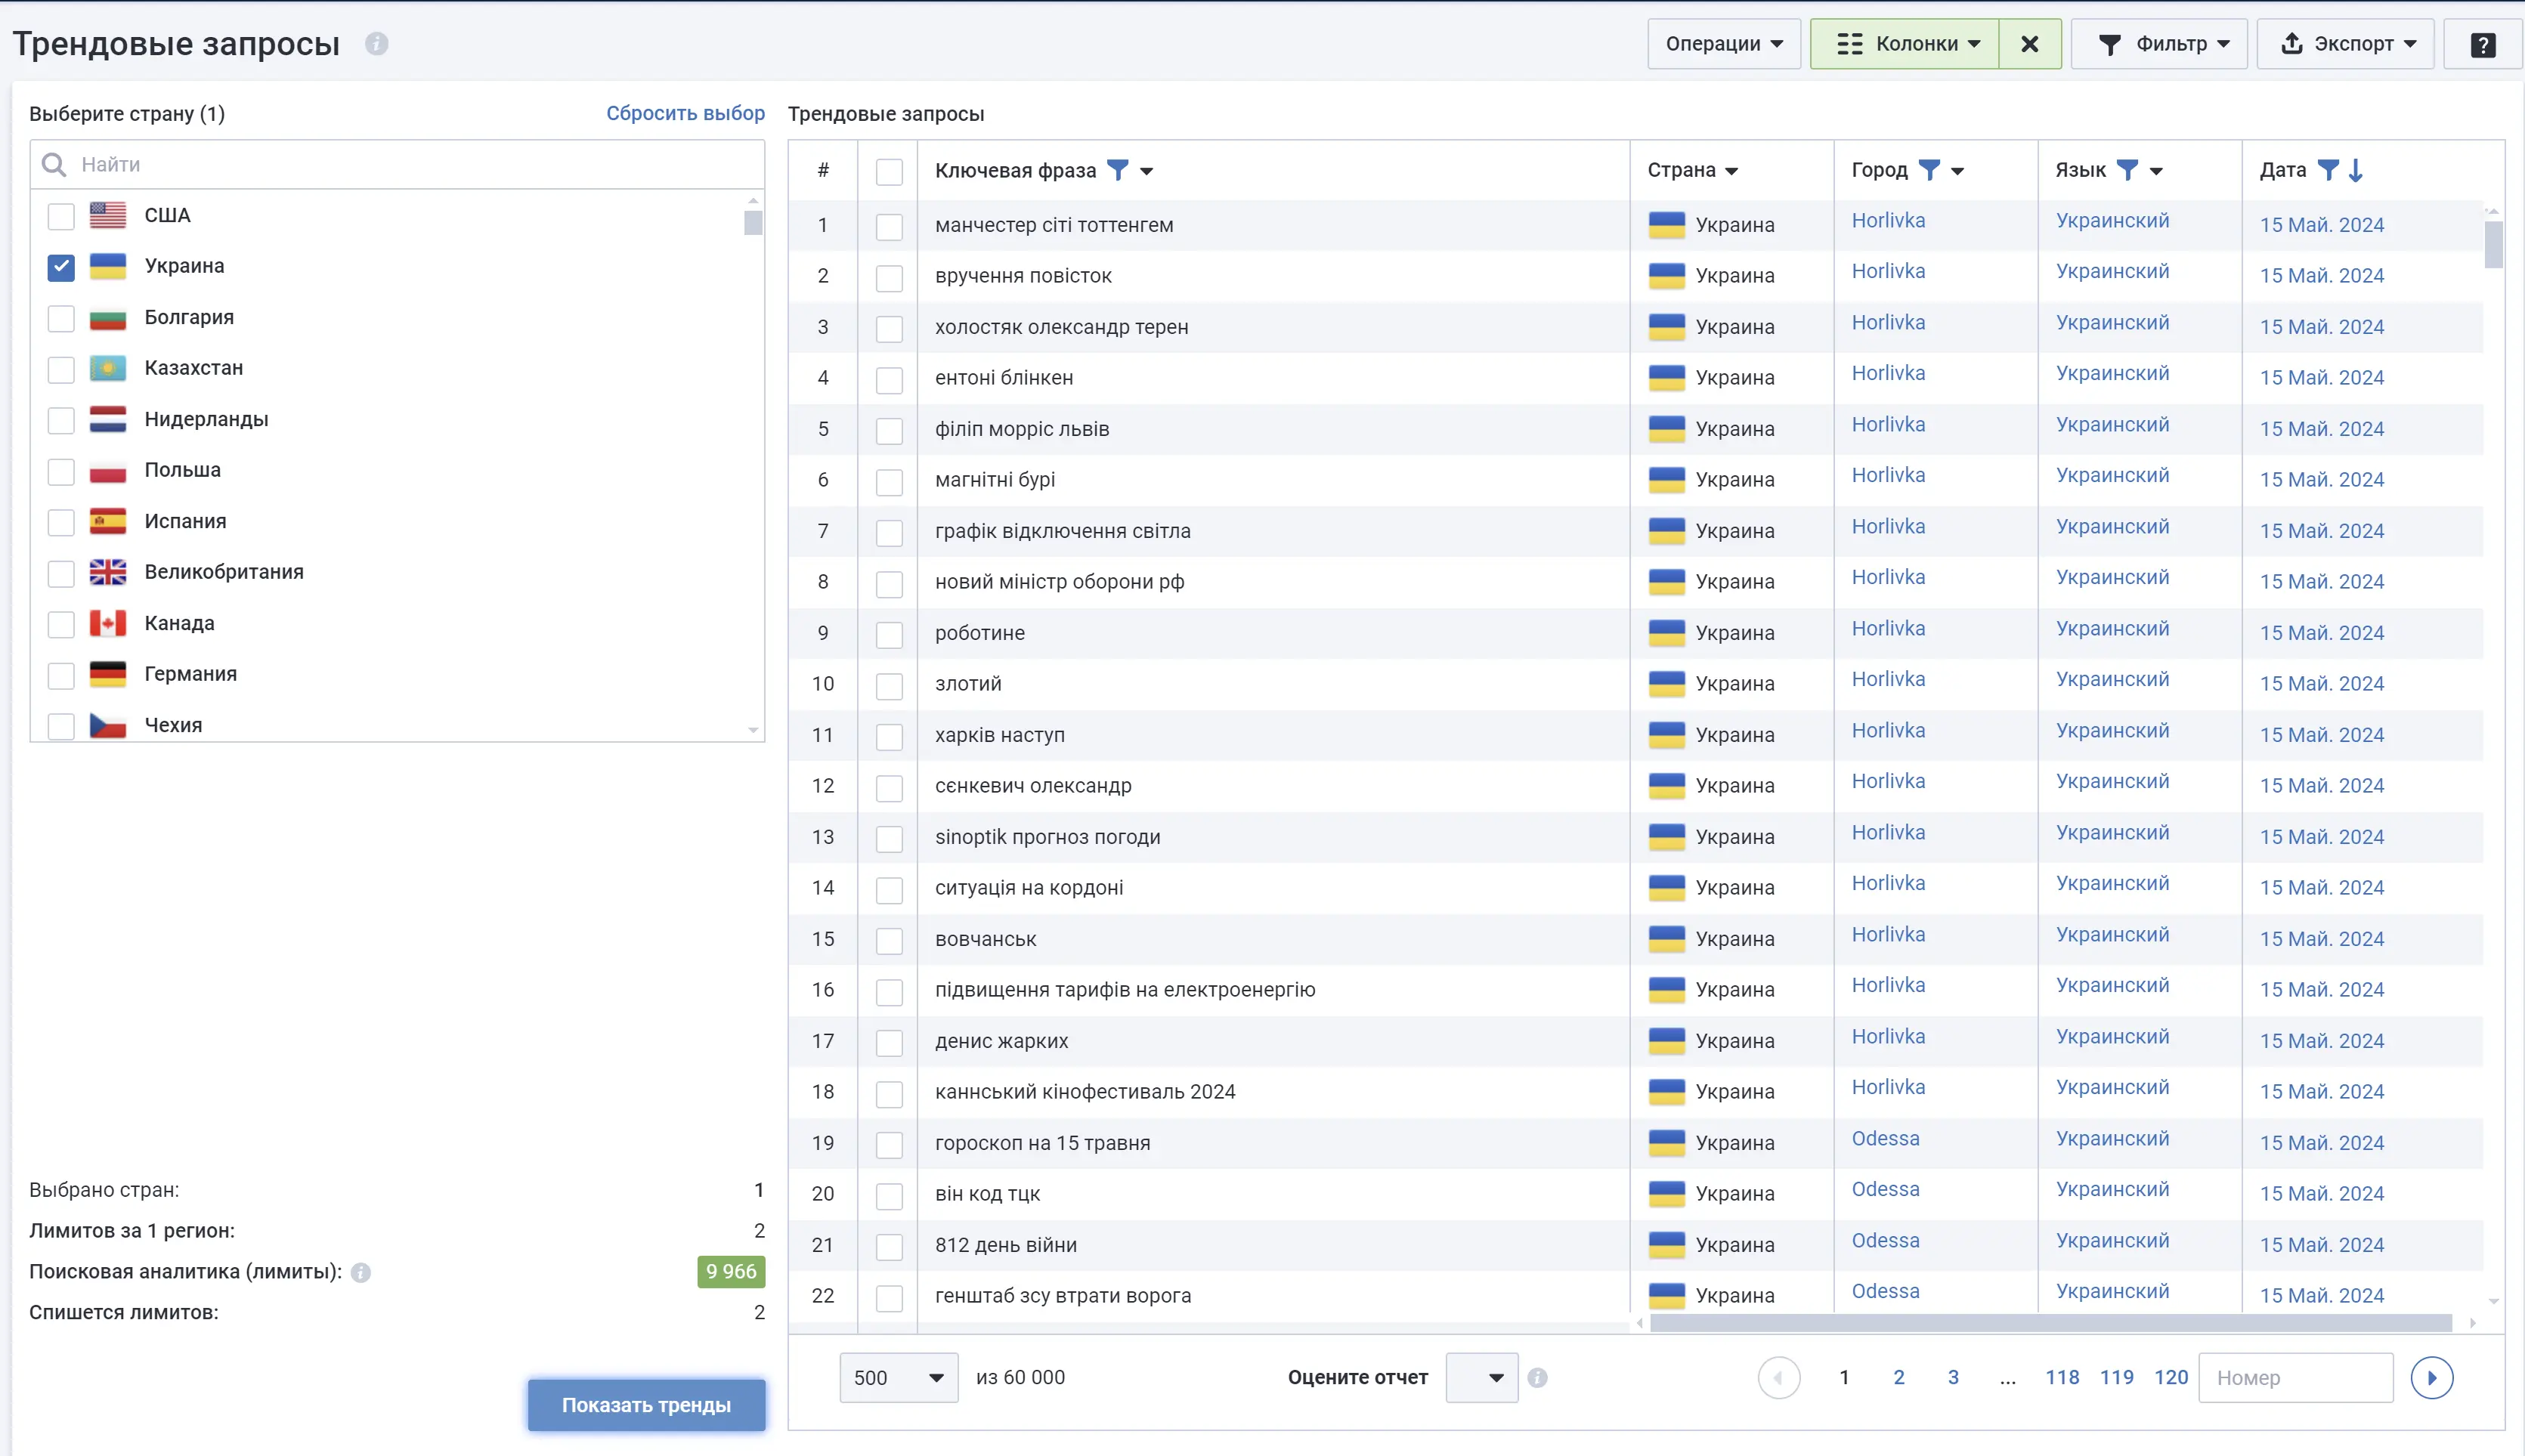Go to page 118
Viewport: 2525px width, 1456px height.
click(2062, 1378)
